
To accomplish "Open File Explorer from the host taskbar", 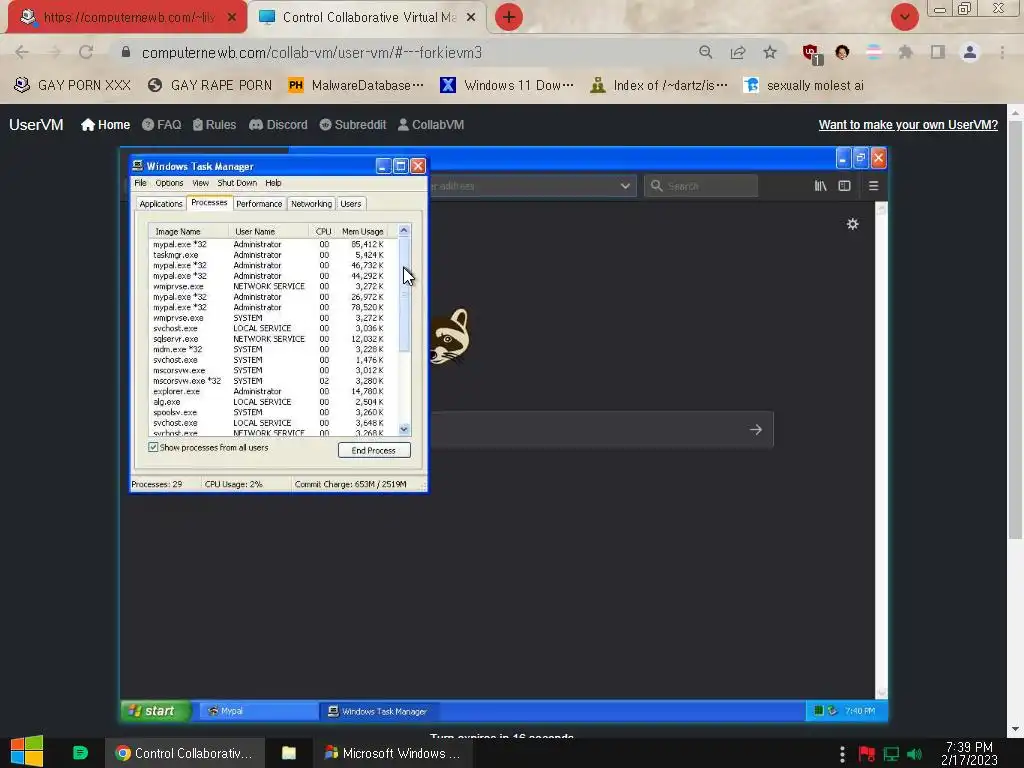I will coord(289,753).
